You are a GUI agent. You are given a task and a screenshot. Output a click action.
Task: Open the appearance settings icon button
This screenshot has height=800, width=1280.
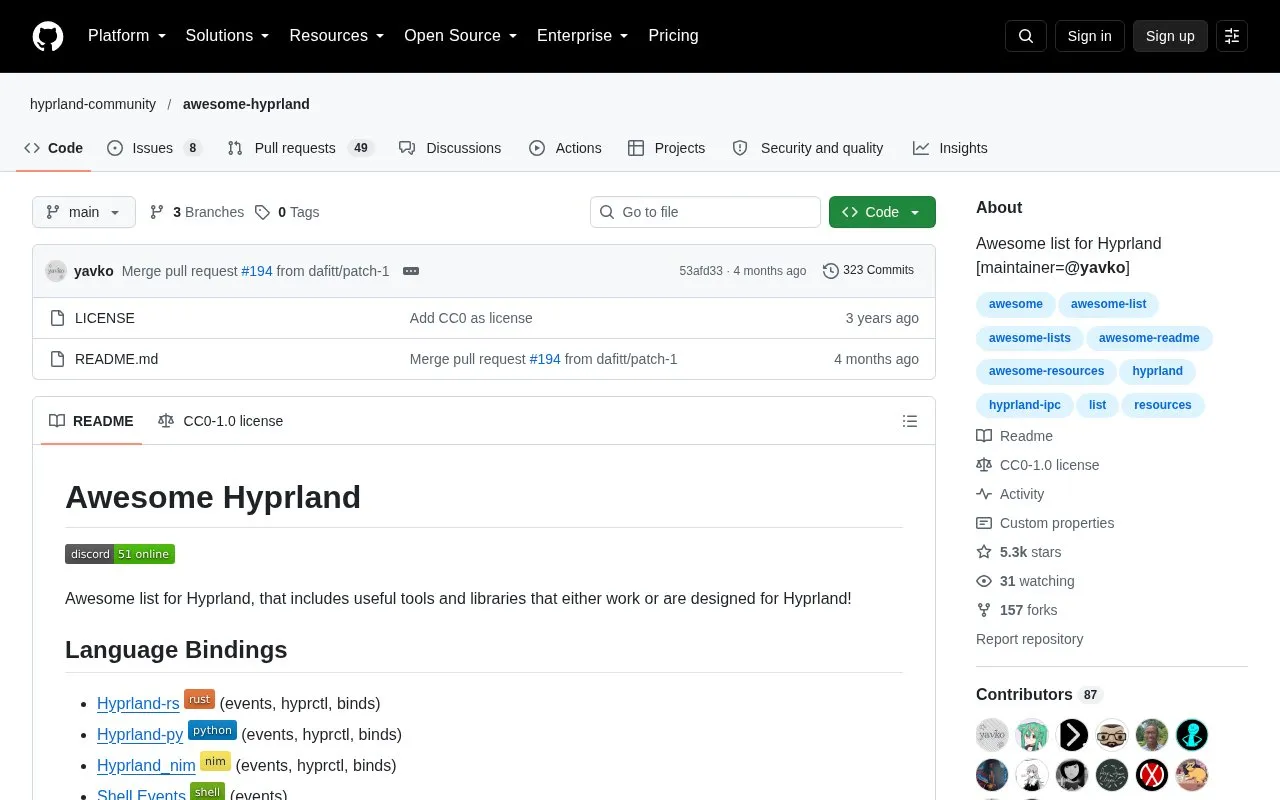pos(1232,36)
